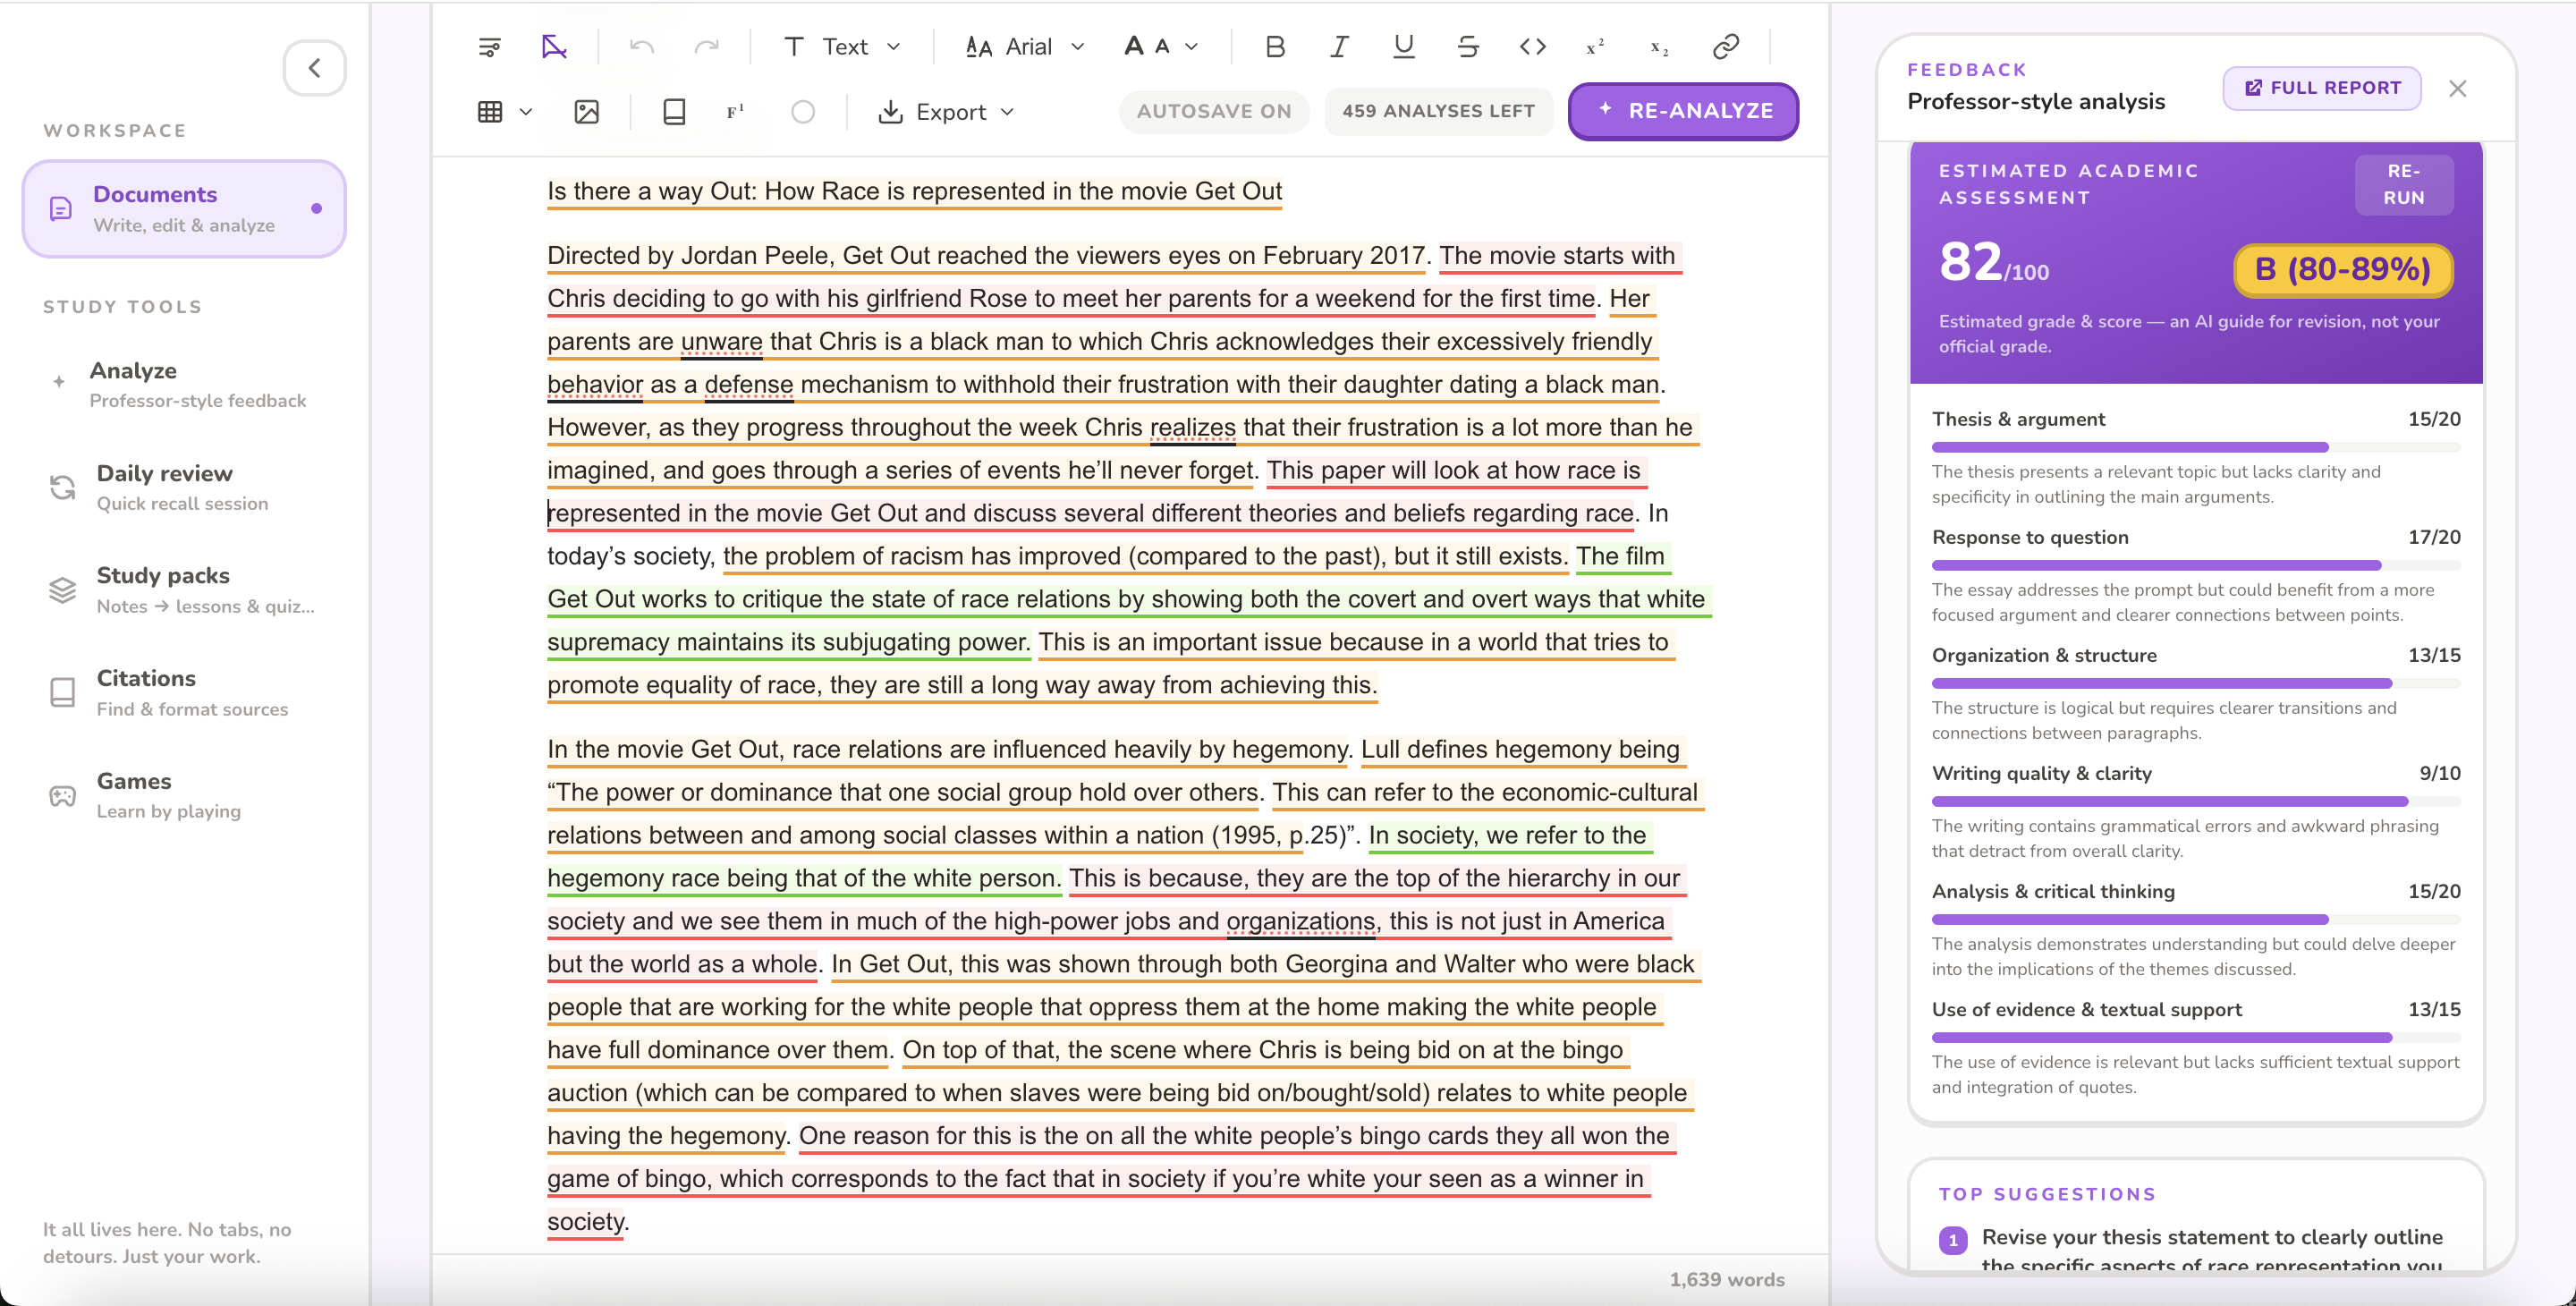
Task: Insert a footnote with F1 icon
Action: 735,112
